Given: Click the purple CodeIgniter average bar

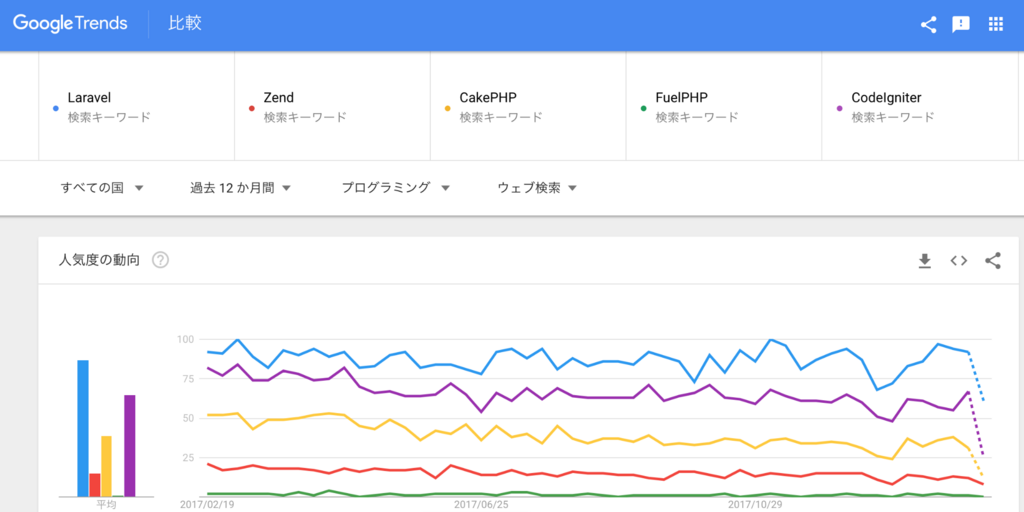Looking at the screenshot, I should click(x=129, y=446).
